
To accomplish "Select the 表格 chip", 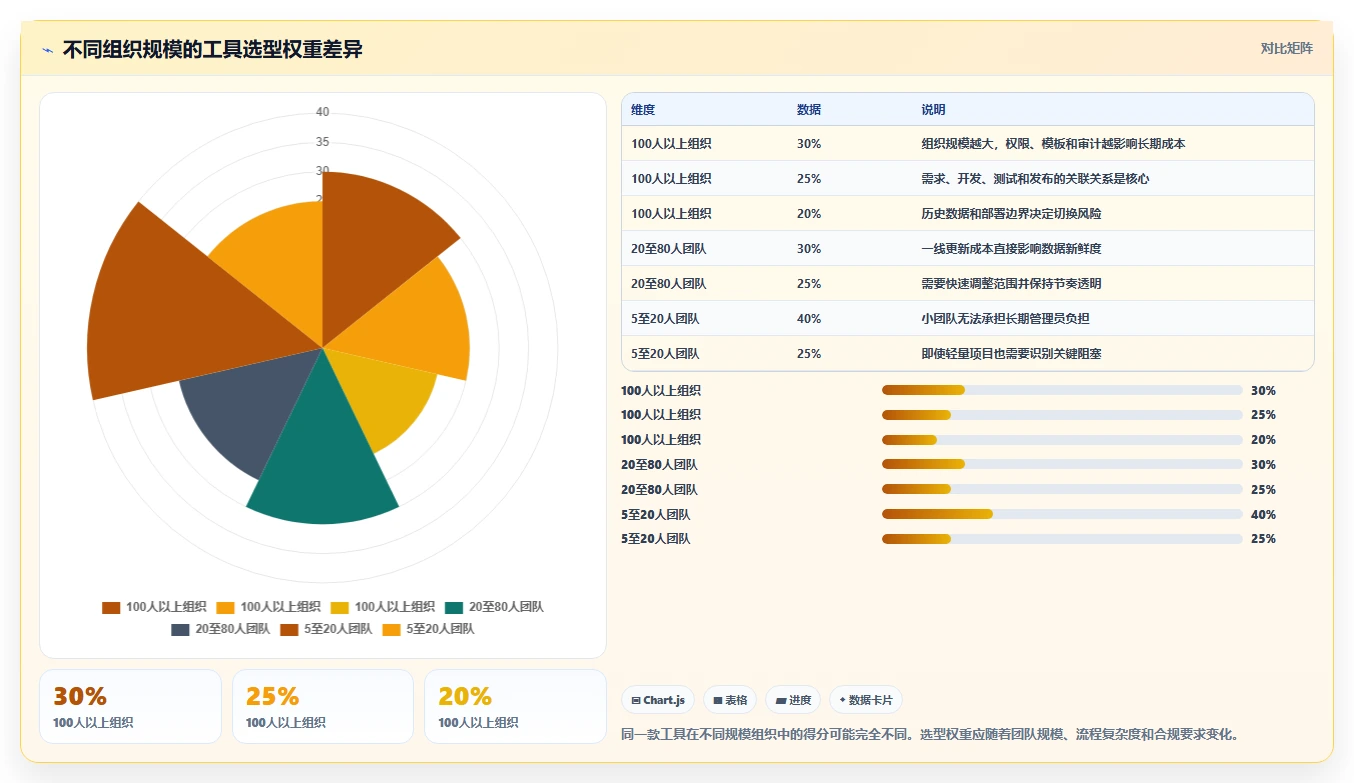I will [730, 700].
